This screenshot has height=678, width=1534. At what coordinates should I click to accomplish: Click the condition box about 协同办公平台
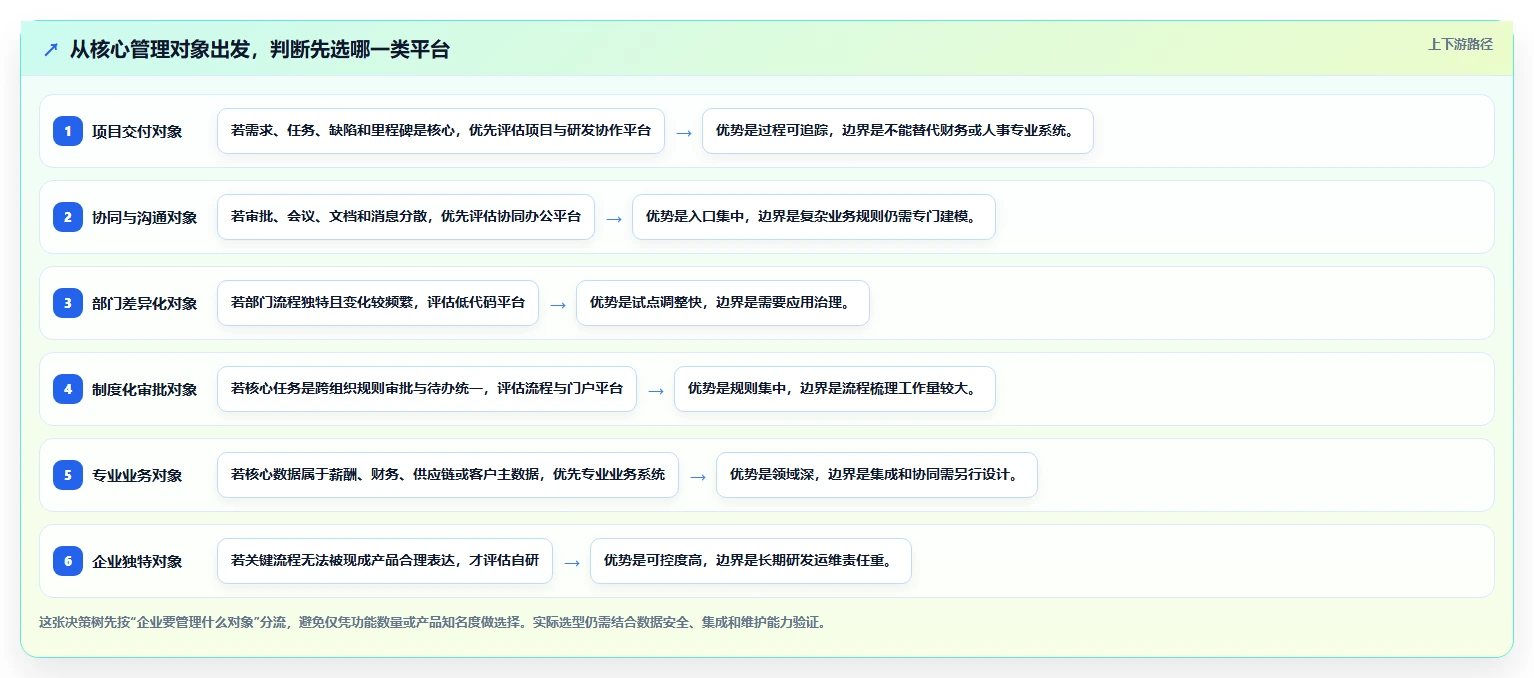point(406,217)
